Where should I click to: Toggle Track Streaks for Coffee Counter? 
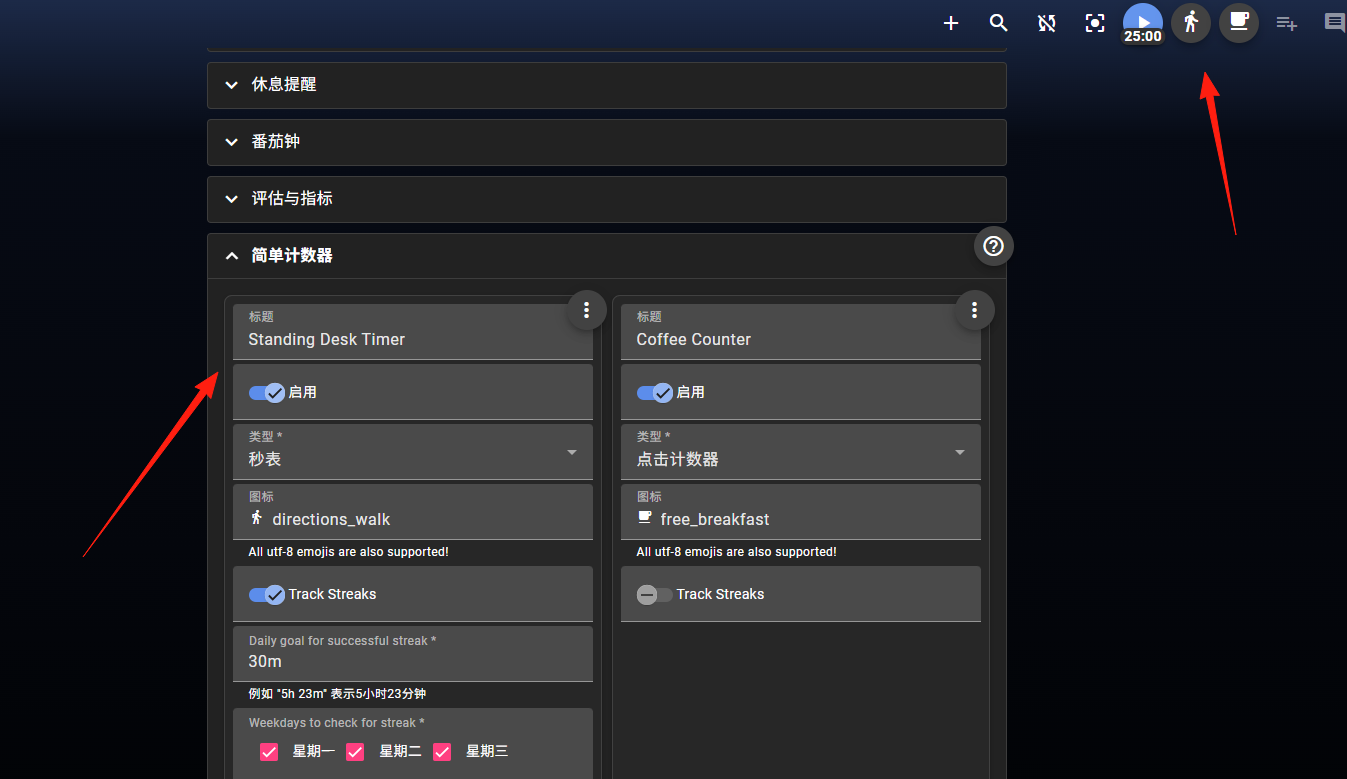pyautogui.click(x=654, y=594)
